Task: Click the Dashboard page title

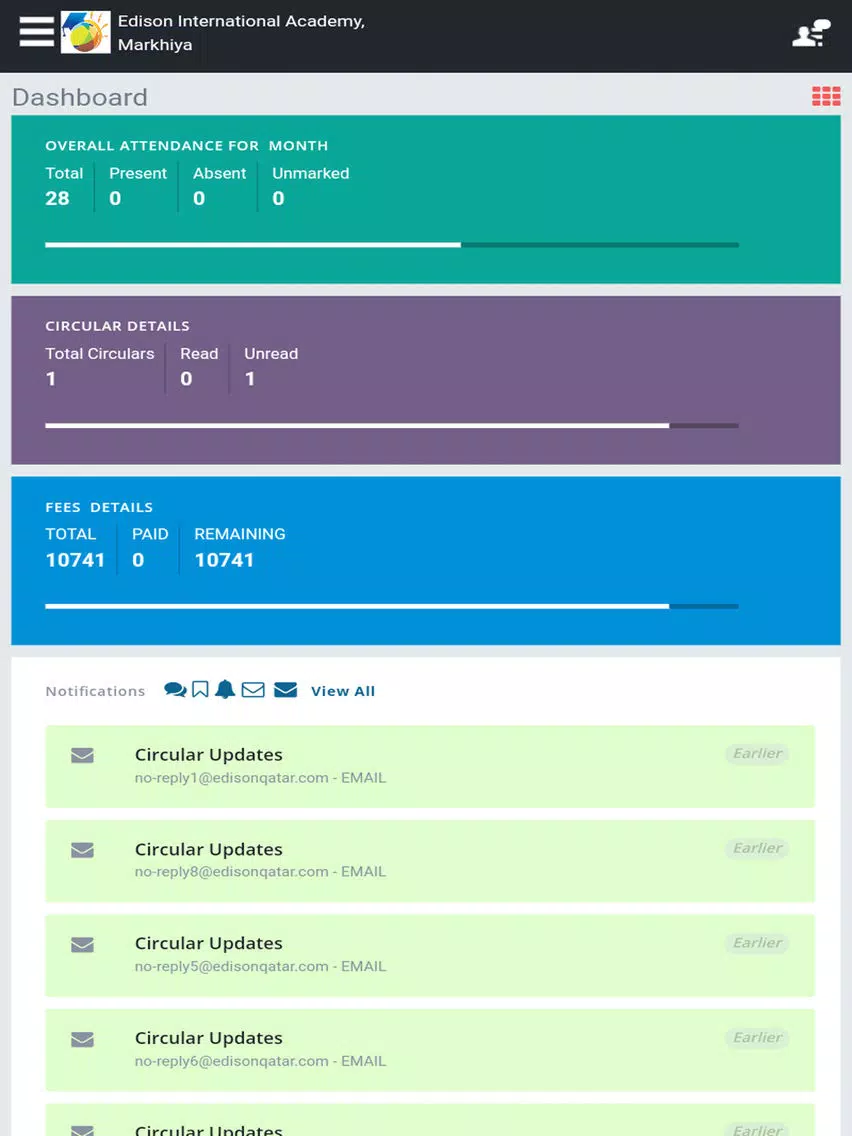Action: click(80, 97)
